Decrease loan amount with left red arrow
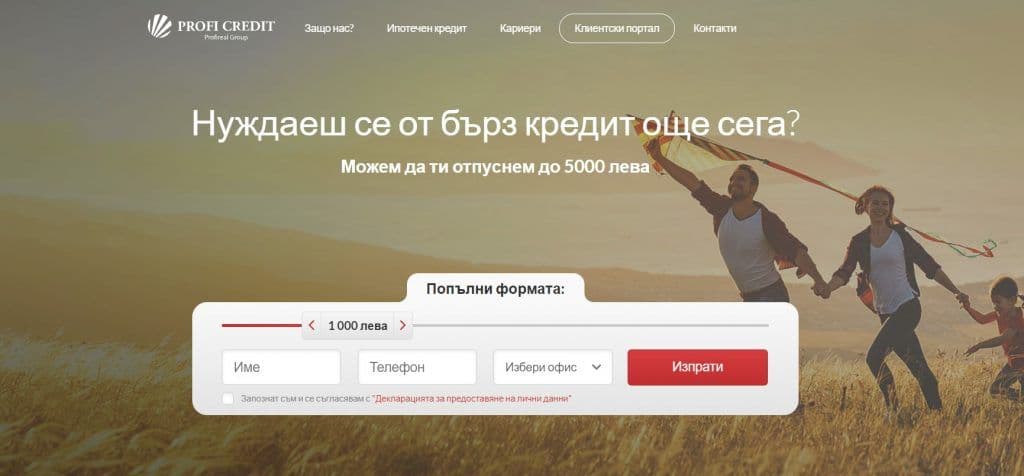 coord(312,325)
